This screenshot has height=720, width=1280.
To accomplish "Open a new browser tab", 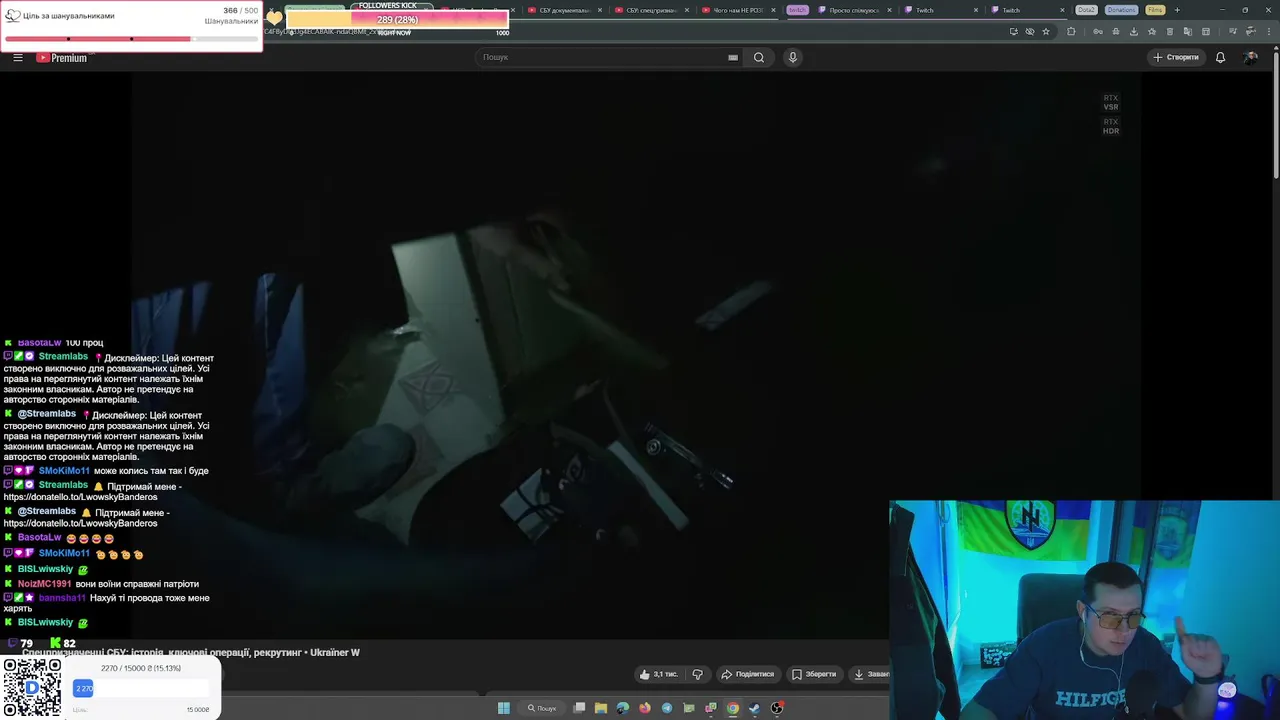I will (1177, 10).
